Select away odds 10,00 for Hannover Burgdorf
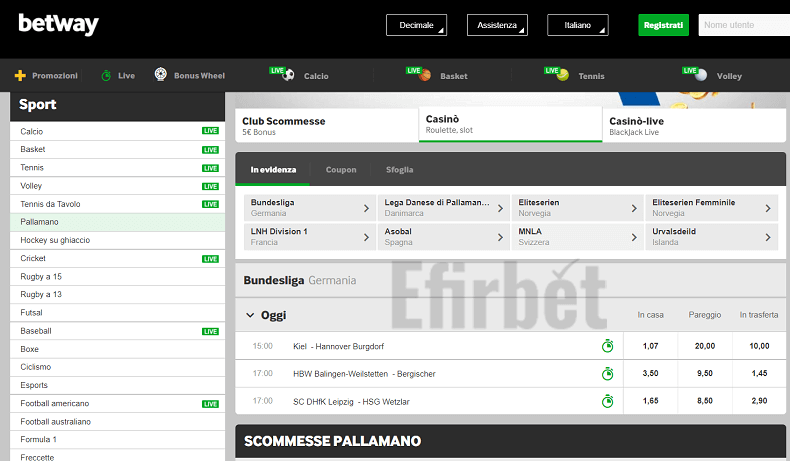This screenshot has height=461, width=790. (759, 346)
